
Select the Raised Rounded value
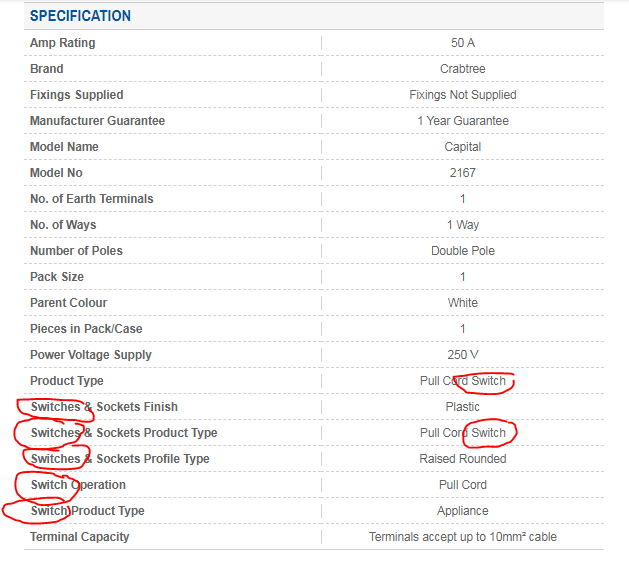[x=463, y=459]
